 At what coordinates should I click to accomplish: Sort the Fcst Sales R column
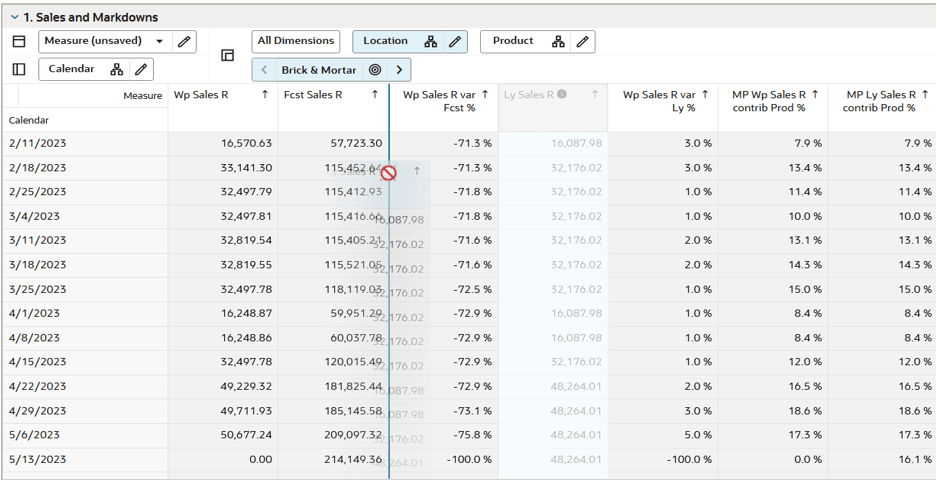(x=375, y=94)
